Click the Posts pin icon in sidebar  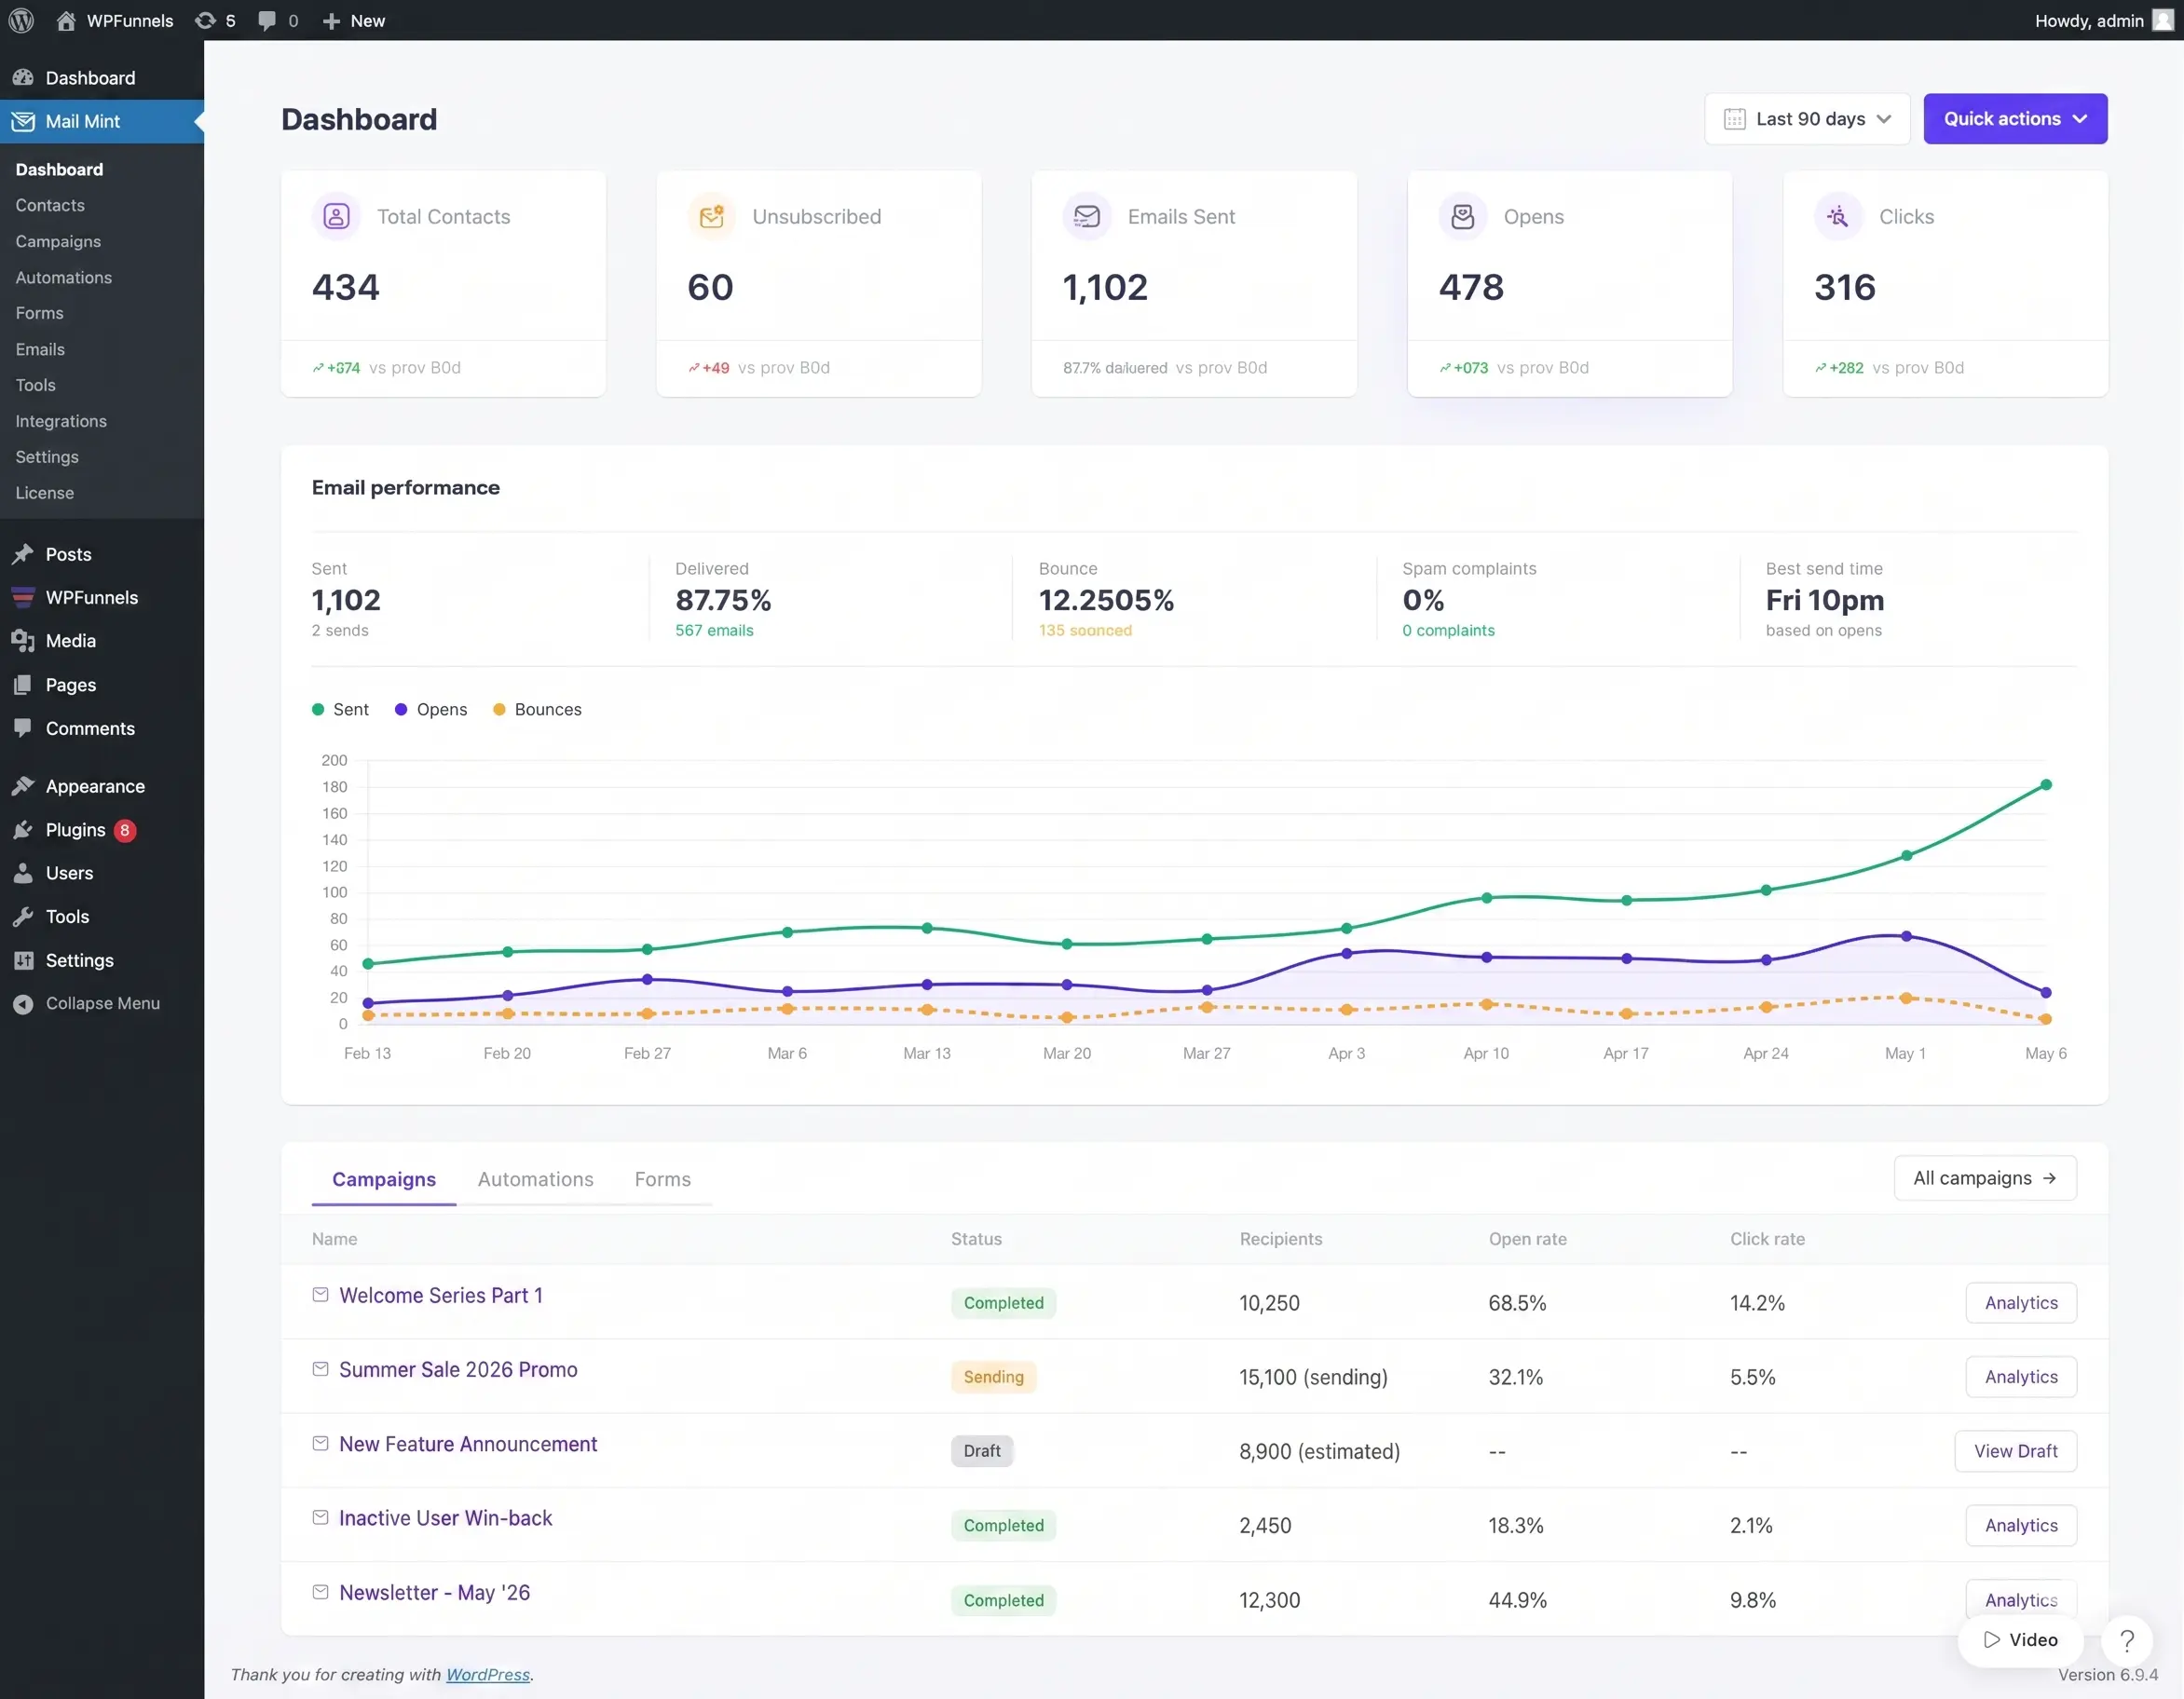(x=23, y=554)
